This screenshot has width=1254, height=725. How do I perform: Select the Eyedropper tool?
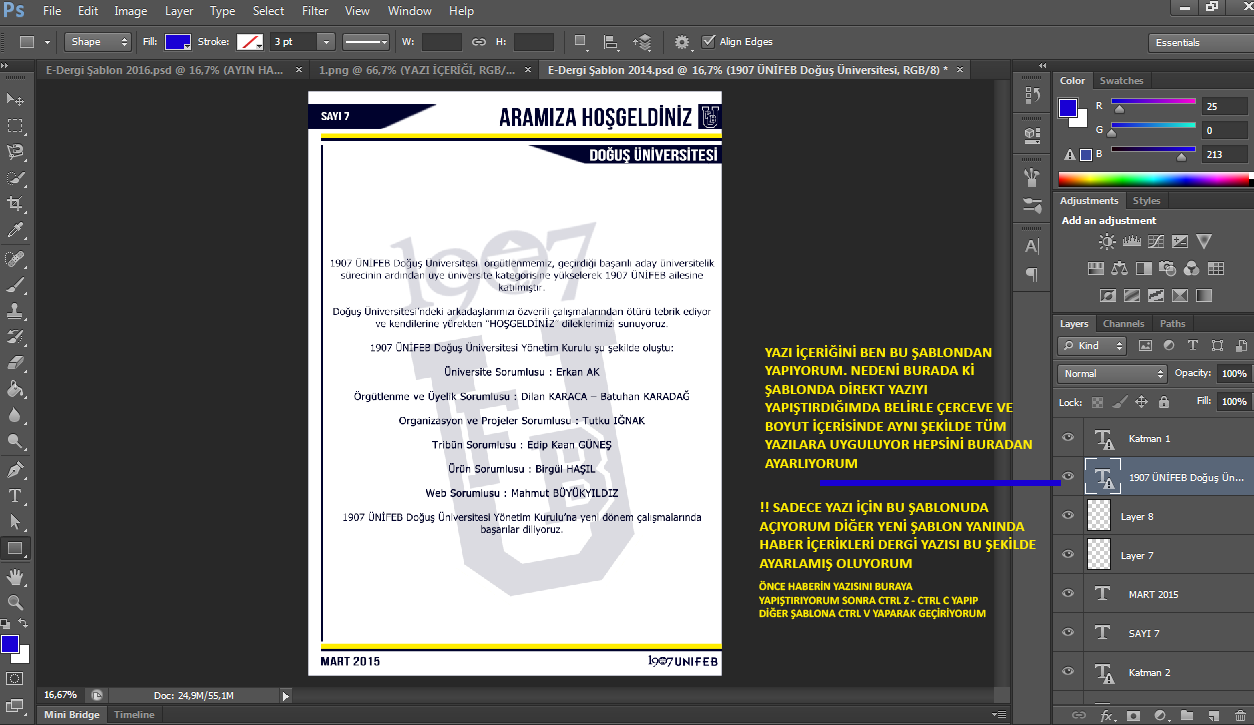[x=15, y=231]
